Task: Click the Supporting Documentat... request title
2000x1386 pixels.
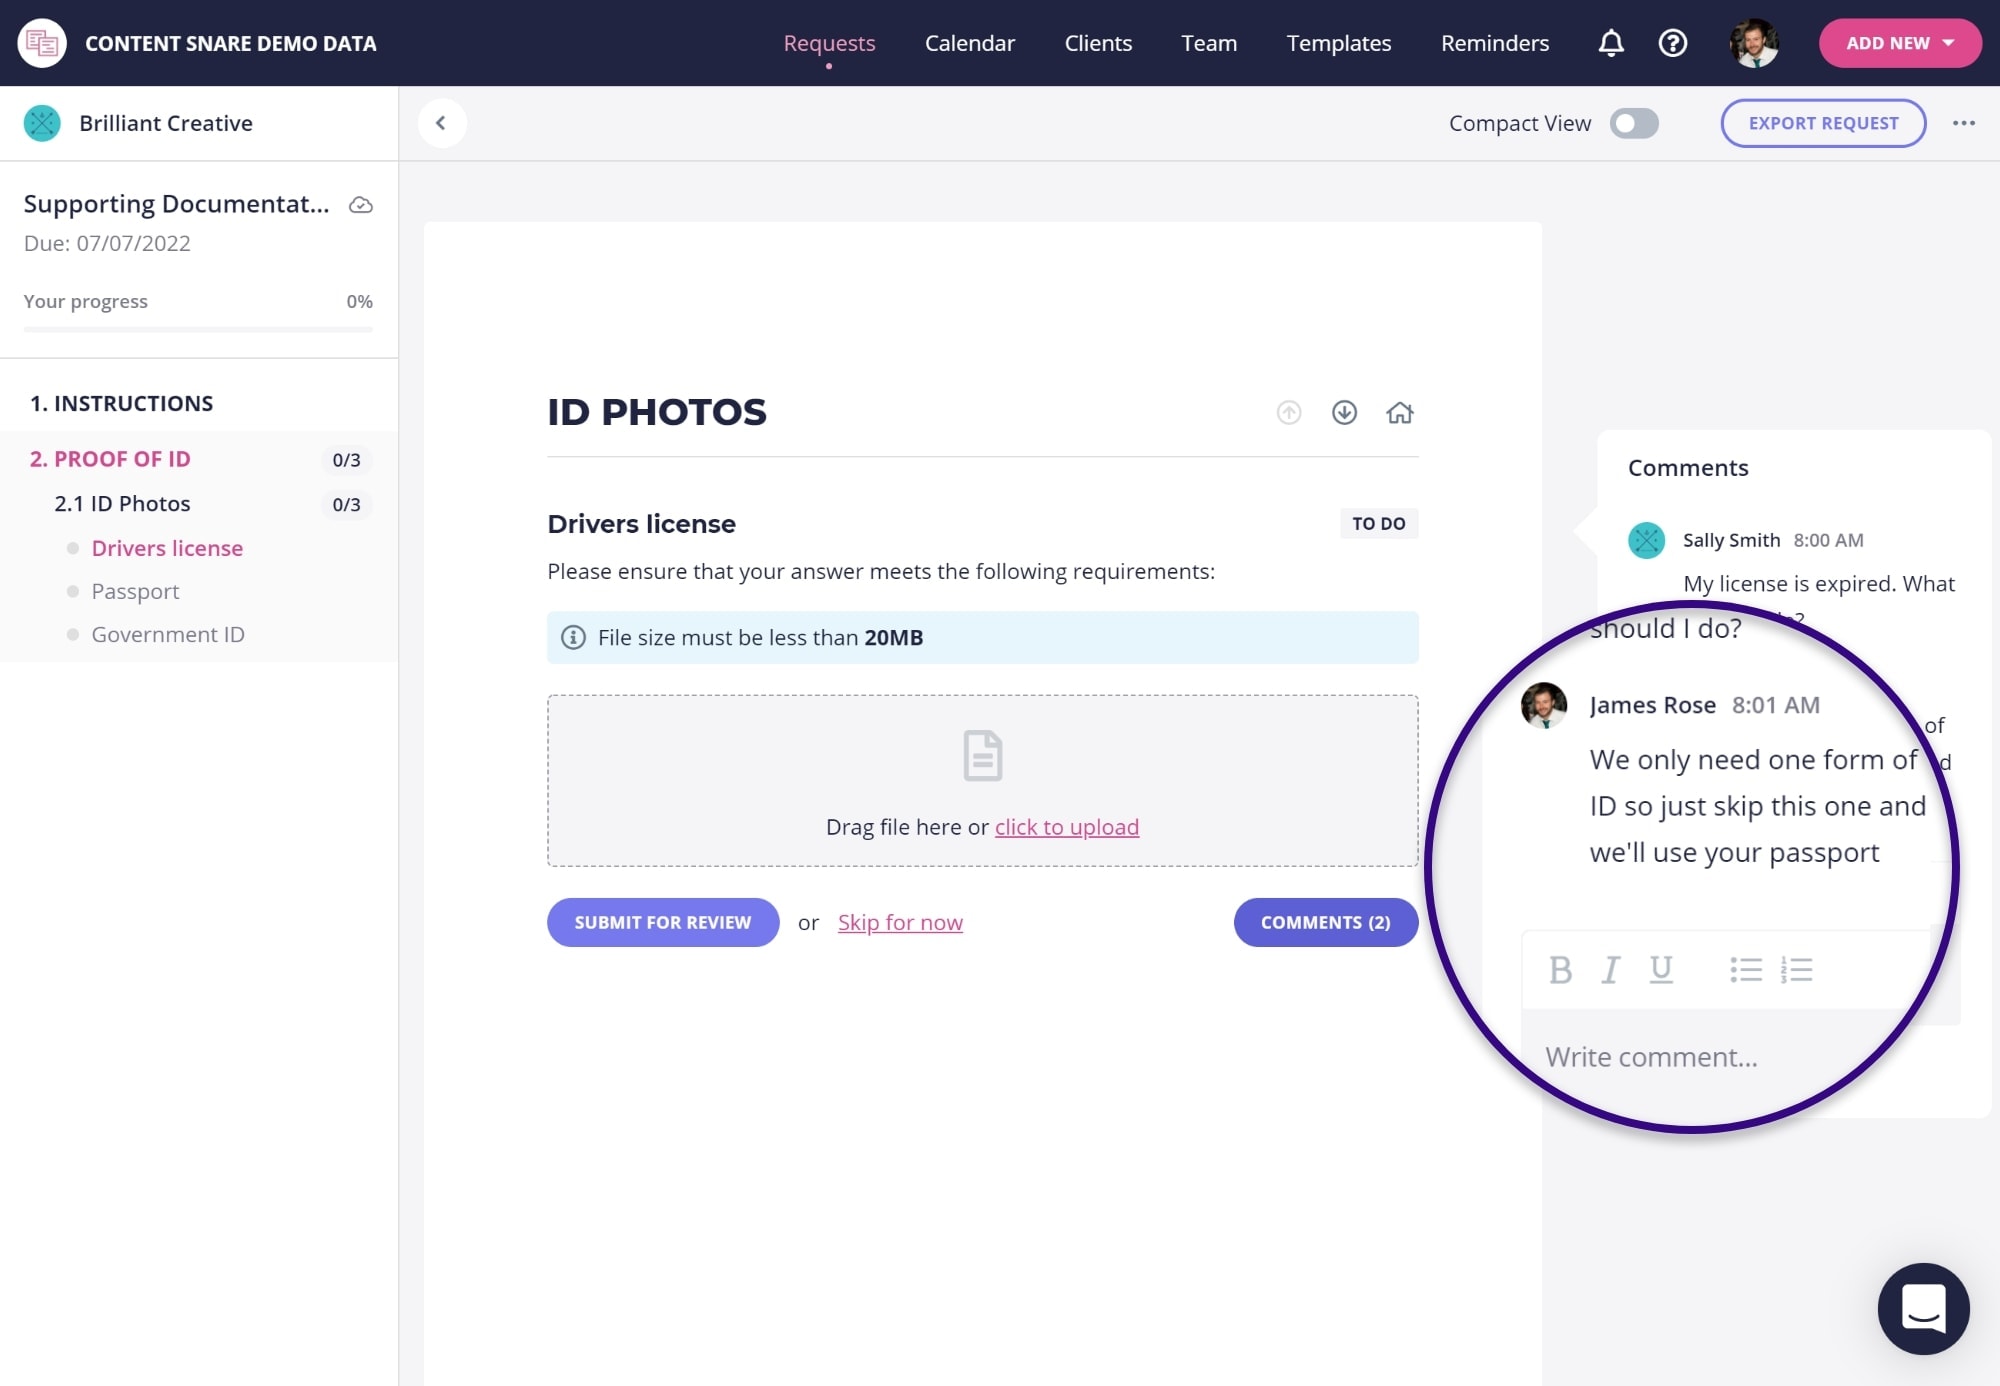Action: tap(177, 204)
